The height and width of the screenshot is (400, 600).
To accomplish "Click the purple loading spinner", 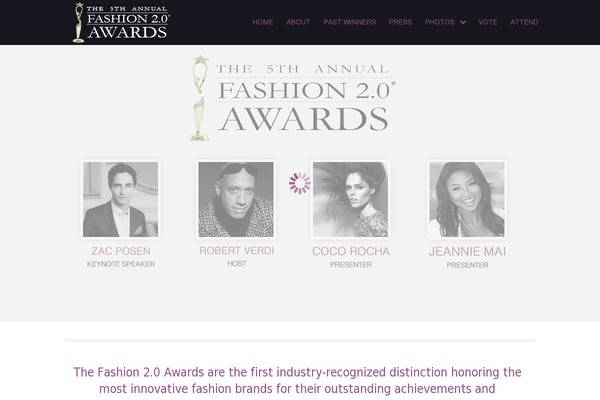I will tap(300, 183).
